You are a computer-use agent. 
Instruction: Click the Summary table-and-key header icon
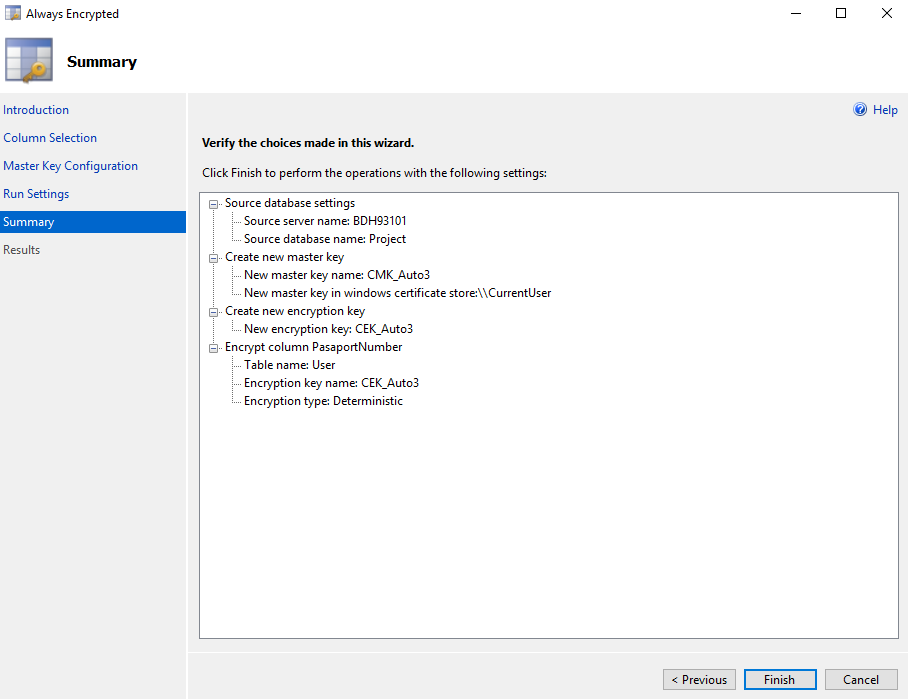(x=29, y=61)
